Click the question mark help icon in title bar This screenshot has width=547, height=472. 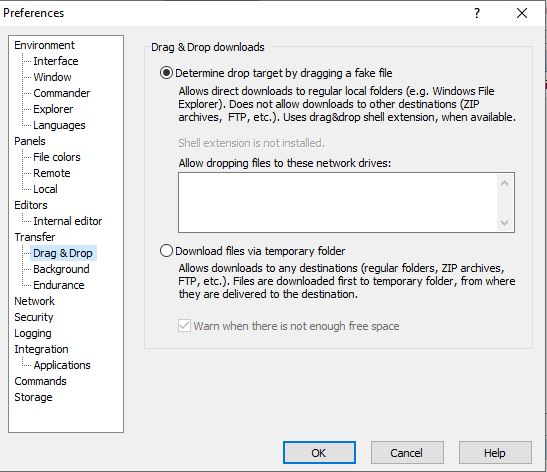pyautogui.click(x=477, y=13)
